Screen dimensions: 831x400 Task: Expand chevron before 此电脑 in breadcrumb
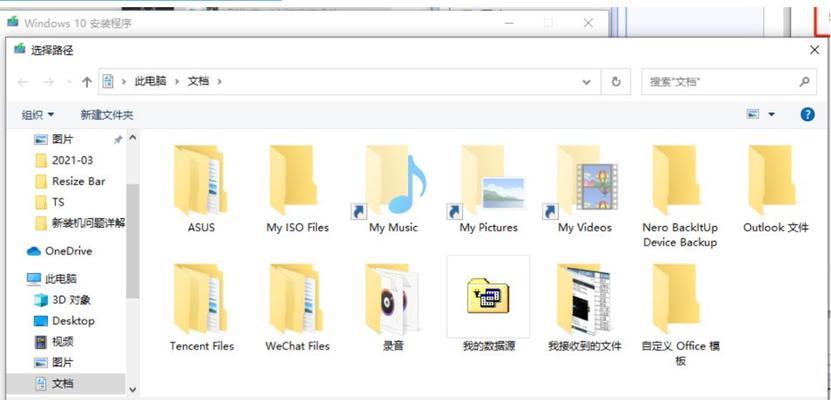pos(124,82)
